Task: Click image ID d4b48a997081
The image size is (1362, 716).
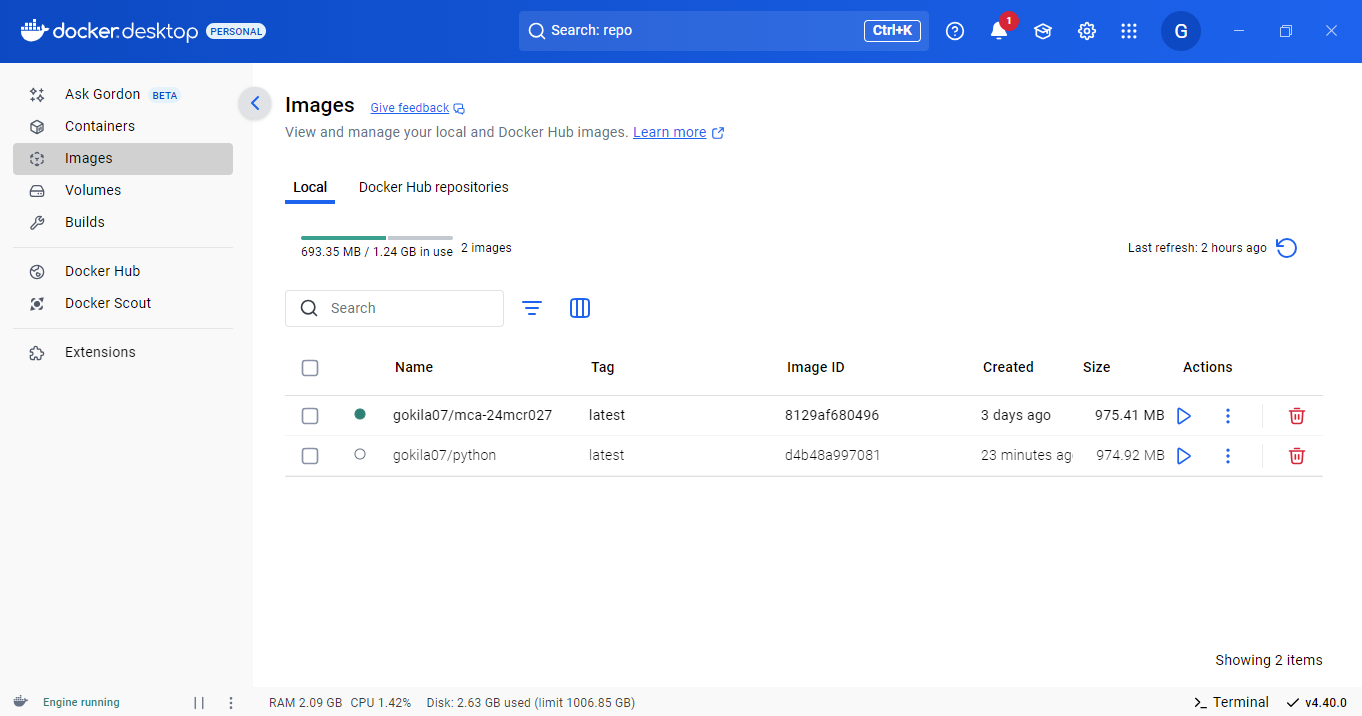Action: tap(832, 455)
